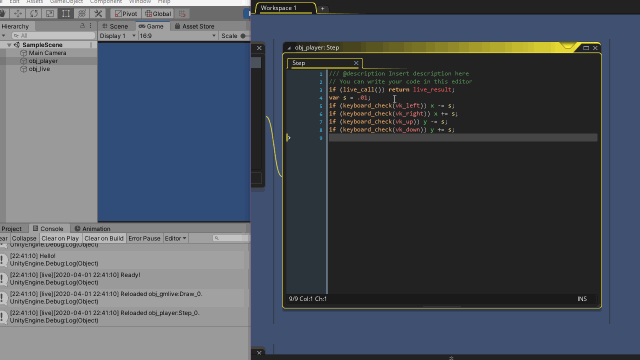Image resolution: width=640 pixels, height=360 pixels.
Task: Toggle grid snapping icon next to Global
Action: (182, 13)
